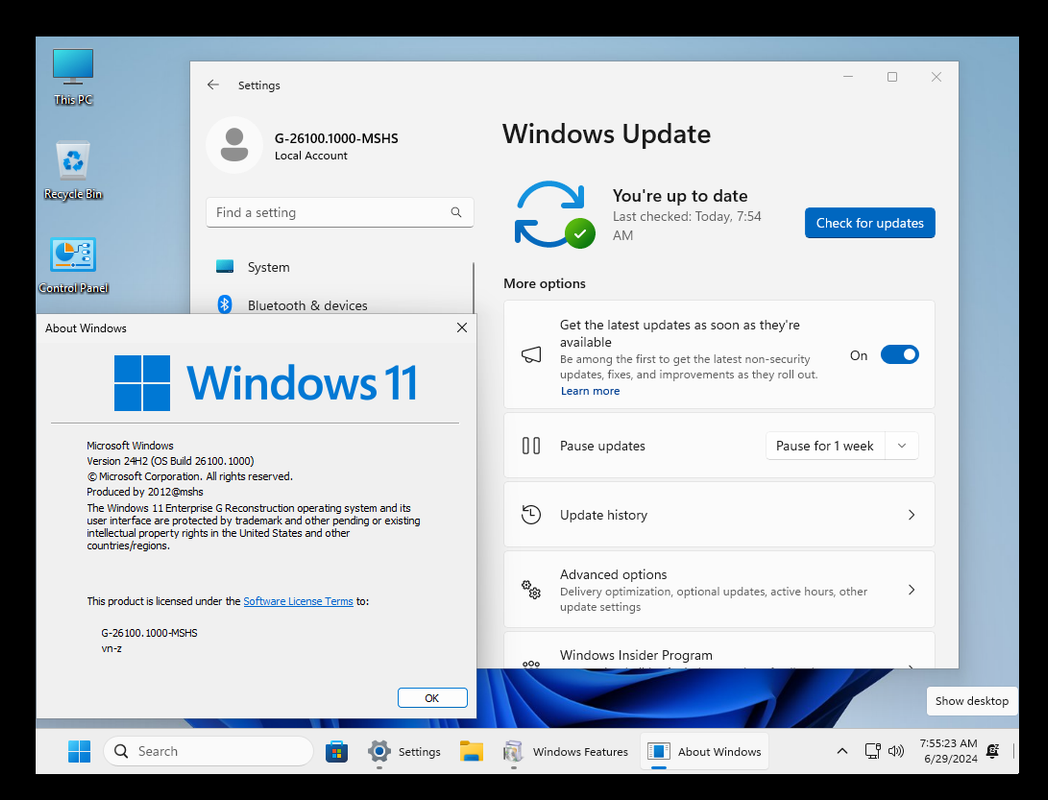This screenshot has height=800, width=1048.
Task: Click Check for updates button
Action: (870, 223)
